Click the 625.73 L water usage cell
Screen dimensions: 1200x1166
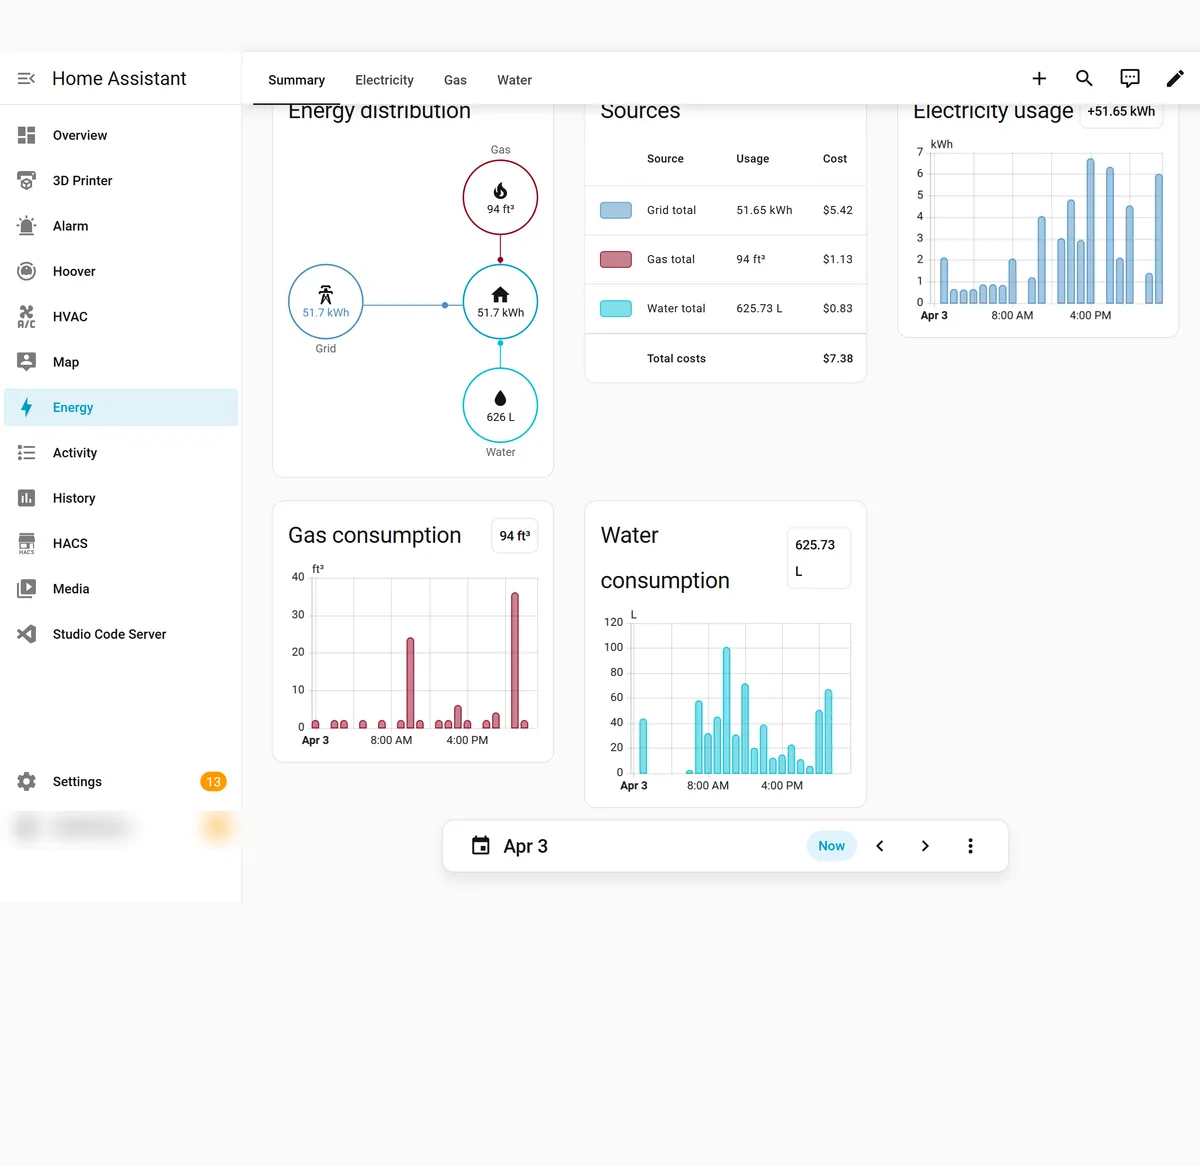pos(759,308)
